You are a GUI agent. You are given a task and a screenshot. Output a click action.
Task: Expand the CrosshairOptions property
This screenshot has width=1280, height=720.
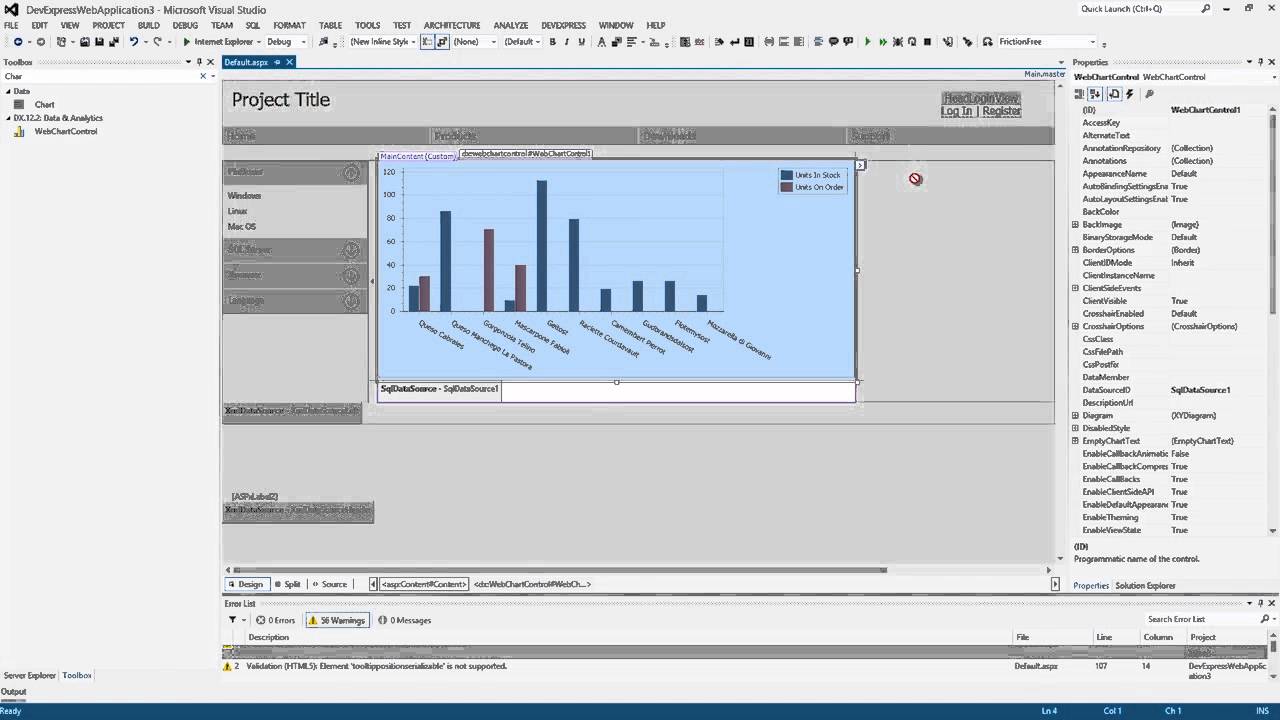point(1075,327)
